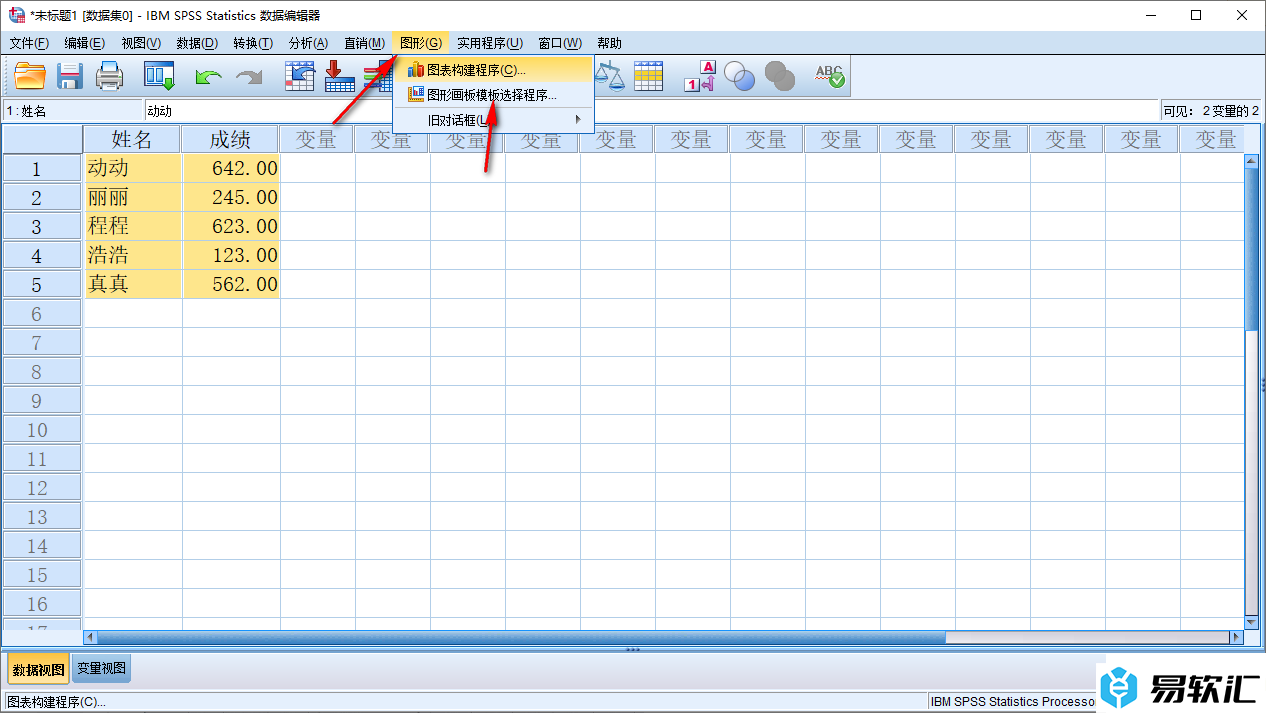Click the cell containing 浩浩
Screen dimensions: 1266x713
tap(132, 255)
